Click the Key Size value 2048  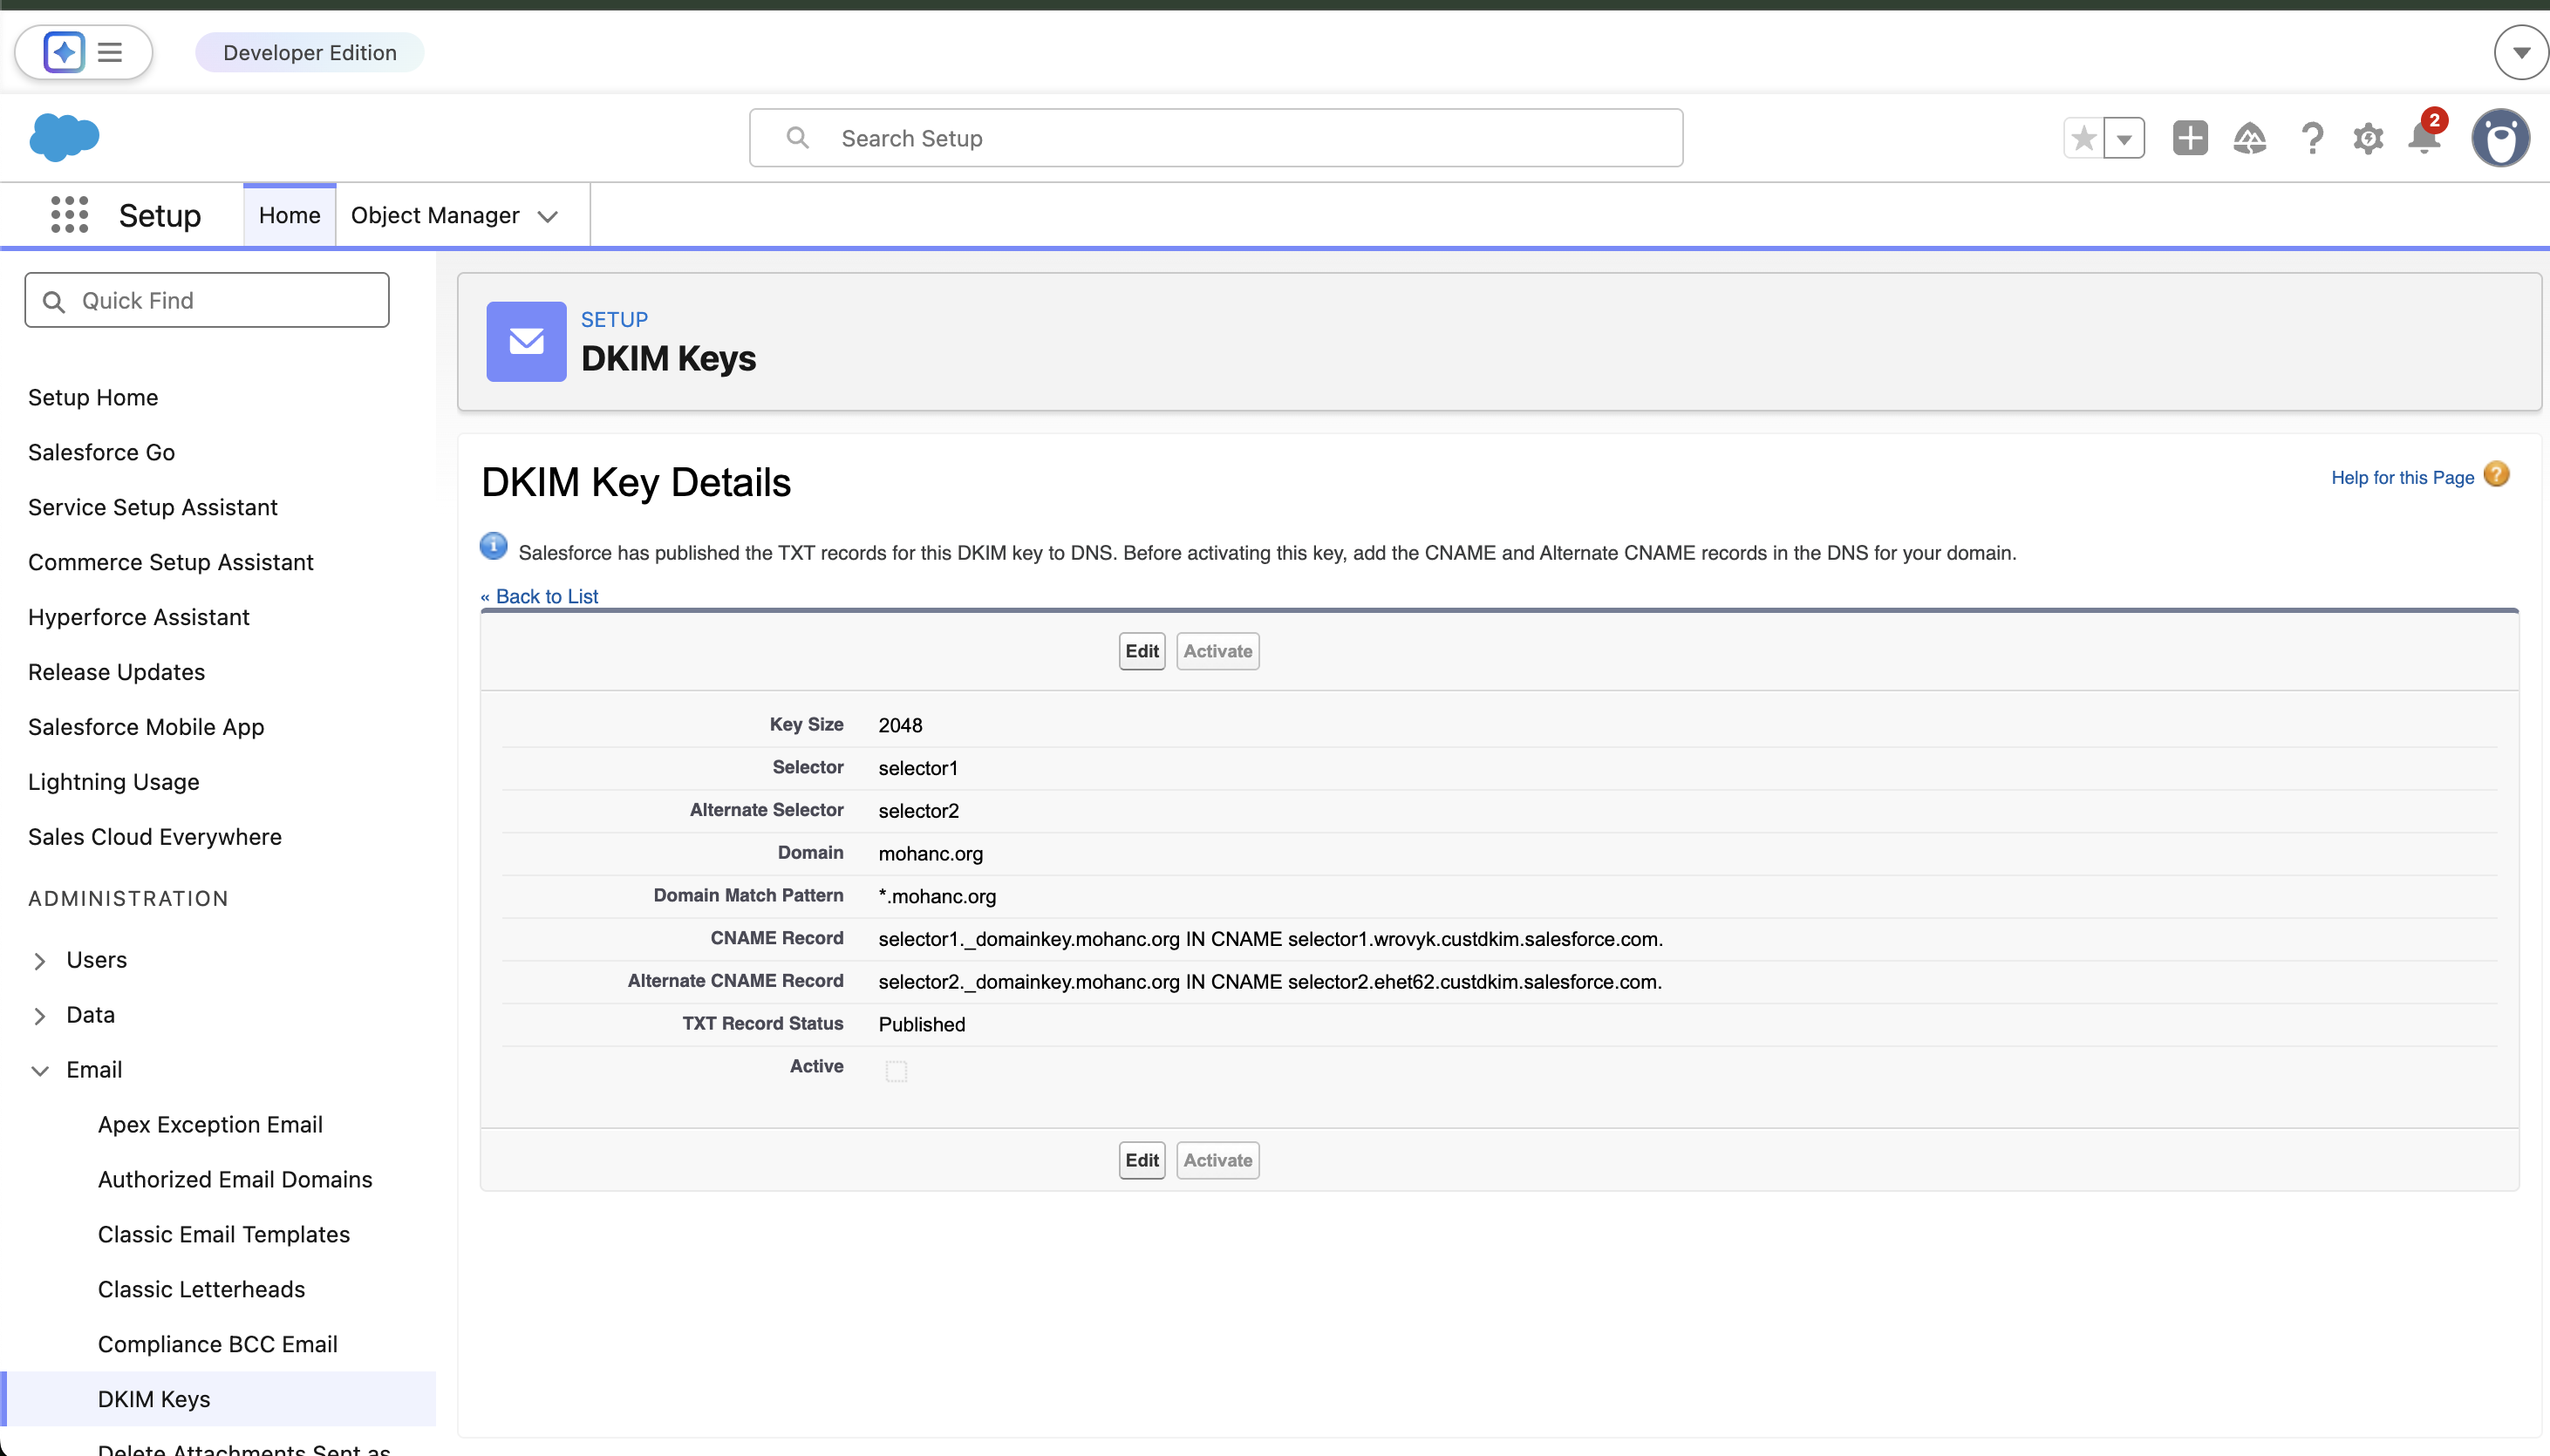point(901,725)
